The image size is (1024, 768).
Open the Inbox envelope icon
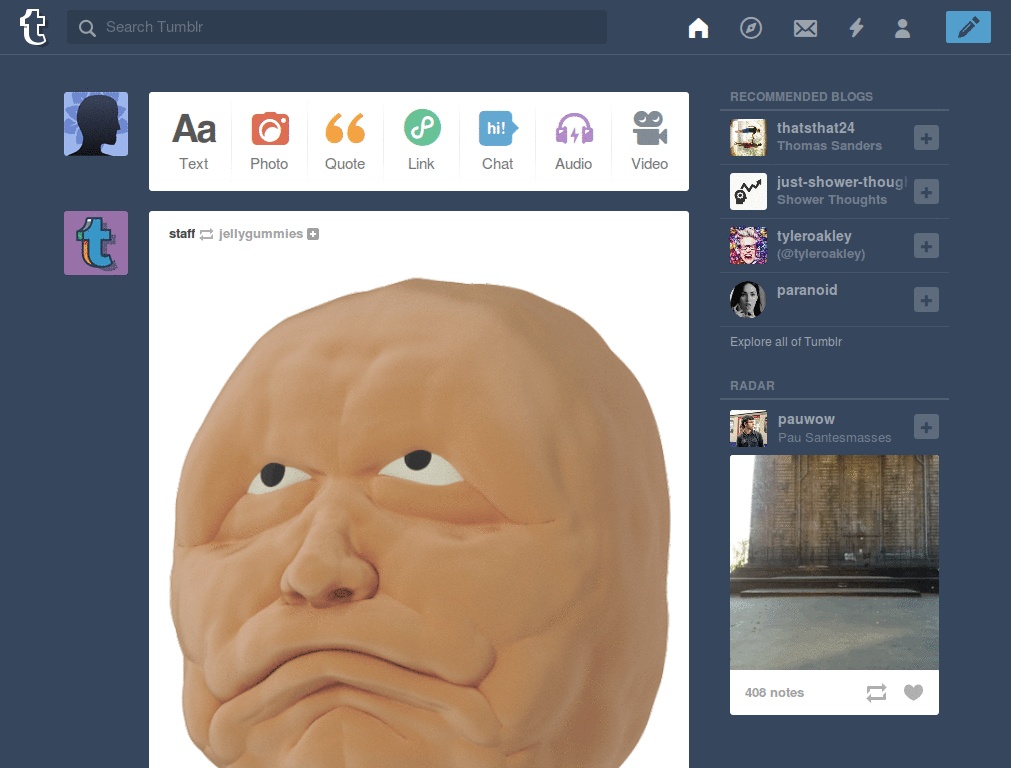pyautogui.click(x=805, y=28)
